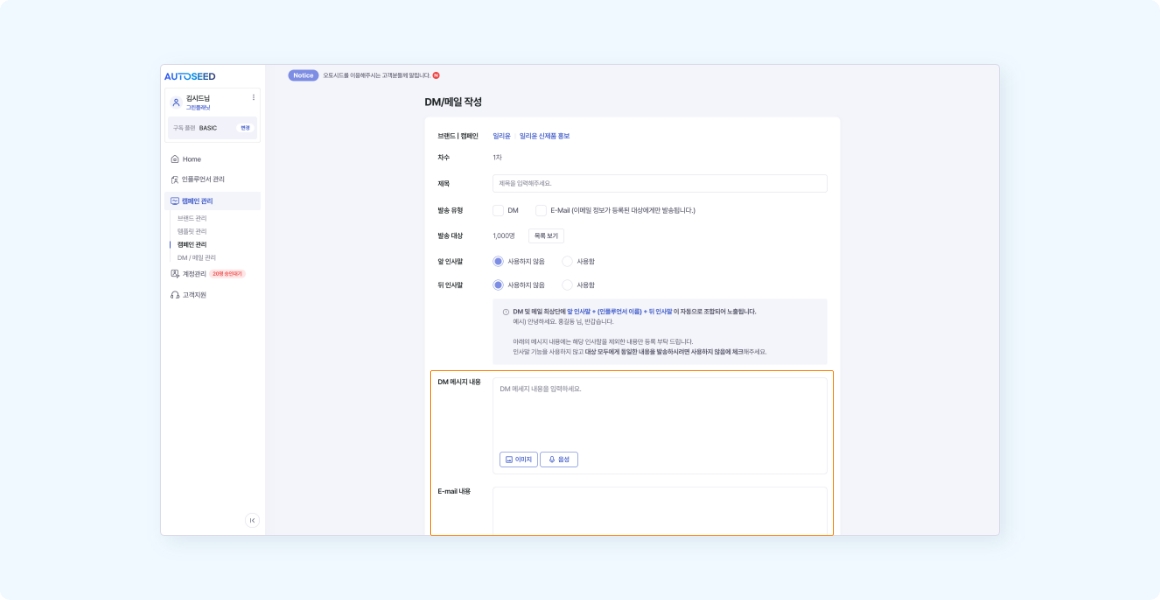The height and width of the screenshot is (600, 1160).
Task: Collapse the 캠페인 관리 sidebar section
Action: click(x=212, y=201)
